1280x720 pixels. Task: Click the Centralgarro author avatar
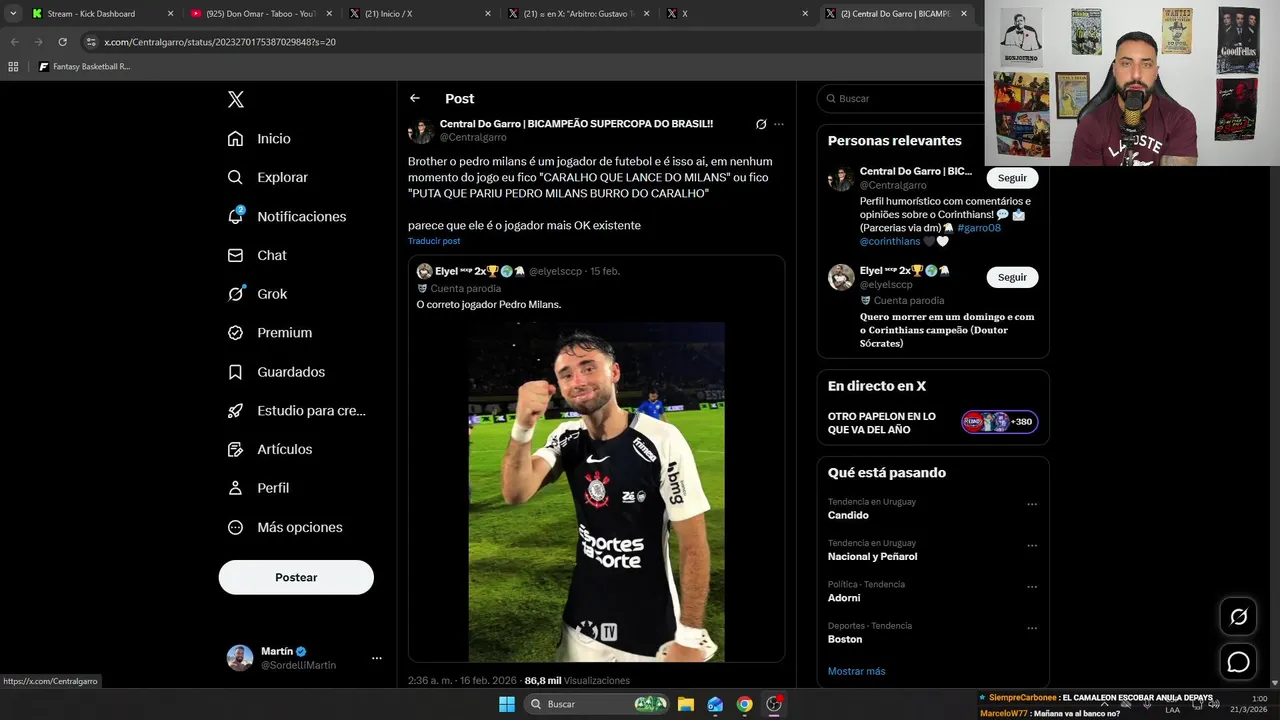[421, 131]
